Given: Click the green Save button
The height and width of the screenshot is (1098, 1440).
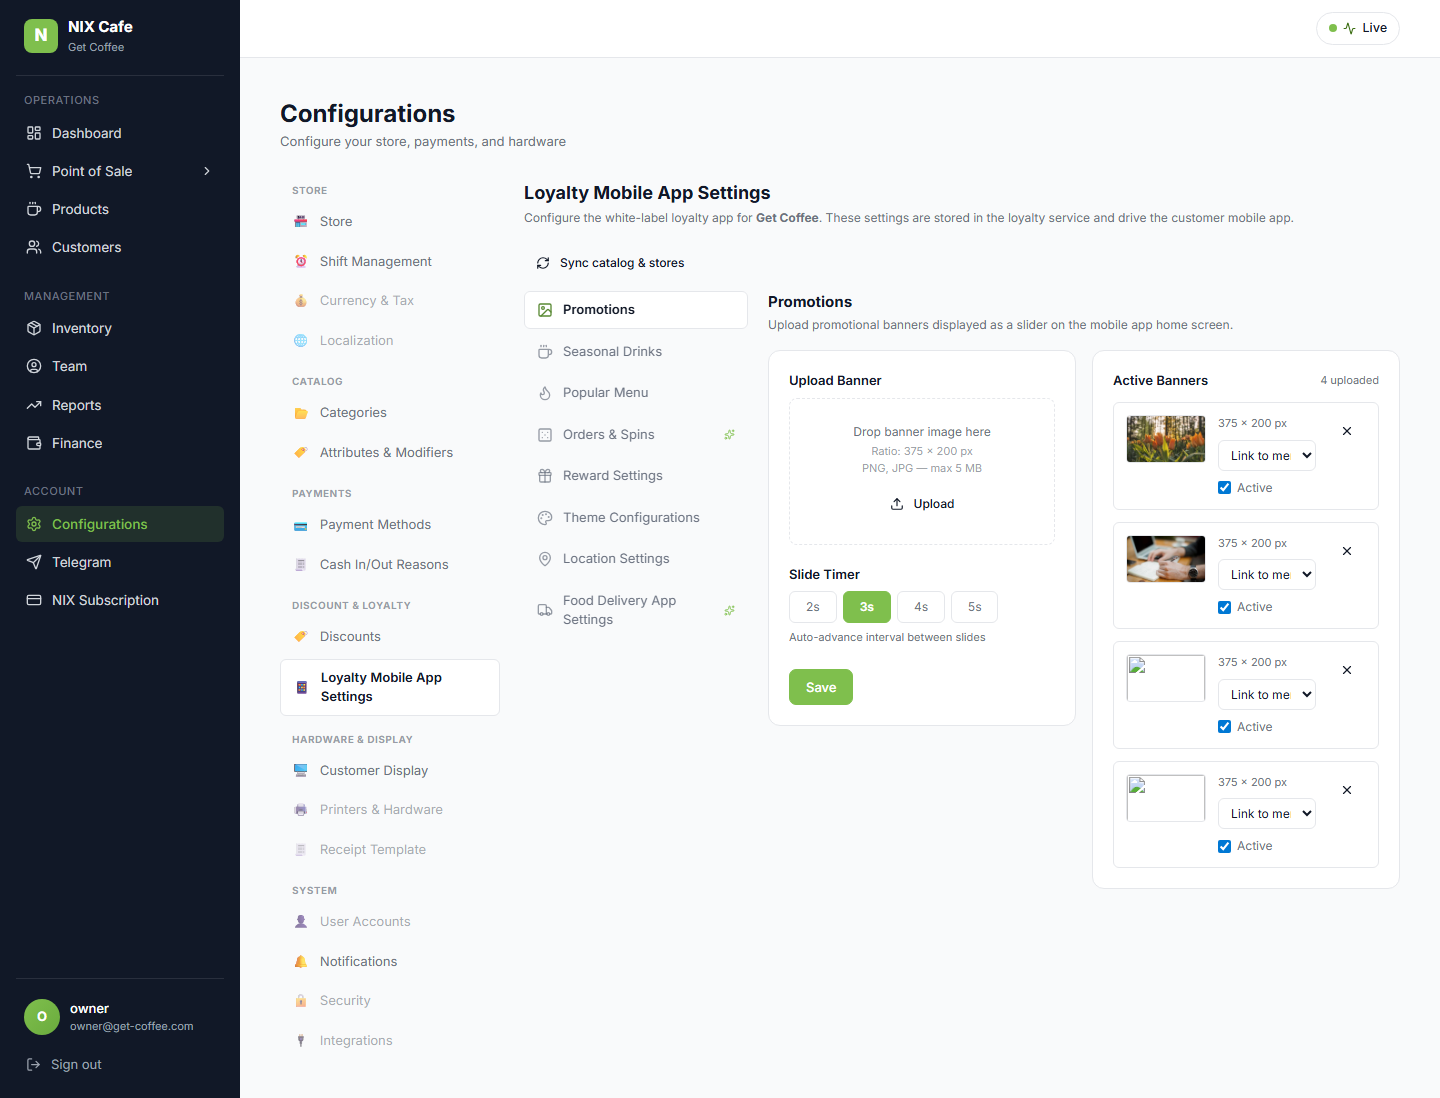Looking at the screenshot, I should [x=821, y=687].
